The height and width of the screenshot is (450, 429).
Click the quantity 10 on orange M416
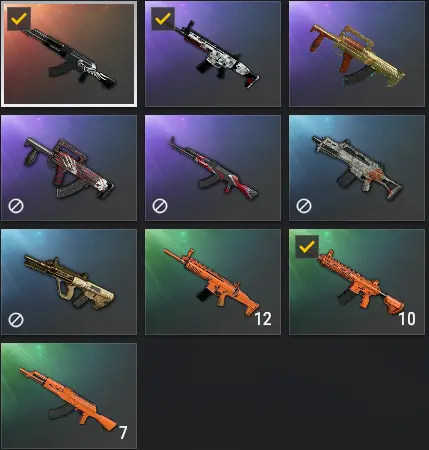407,319
